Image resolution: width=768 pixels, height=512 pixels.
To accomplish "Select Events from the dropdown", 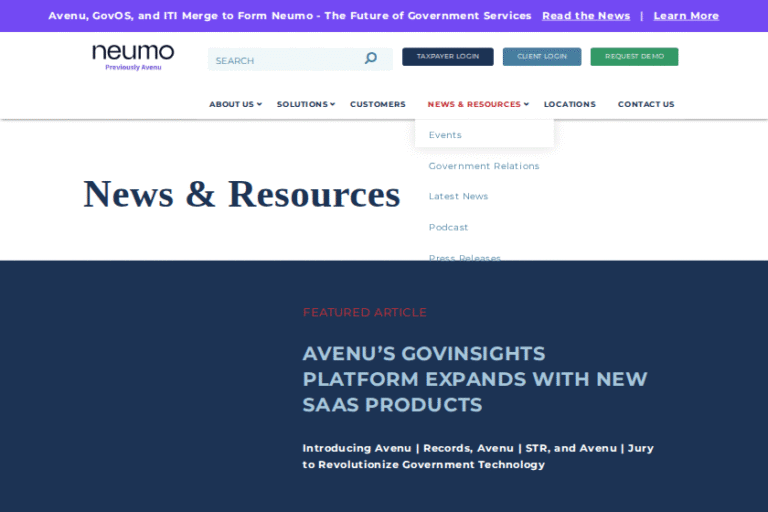I will (x=445, y=135).
